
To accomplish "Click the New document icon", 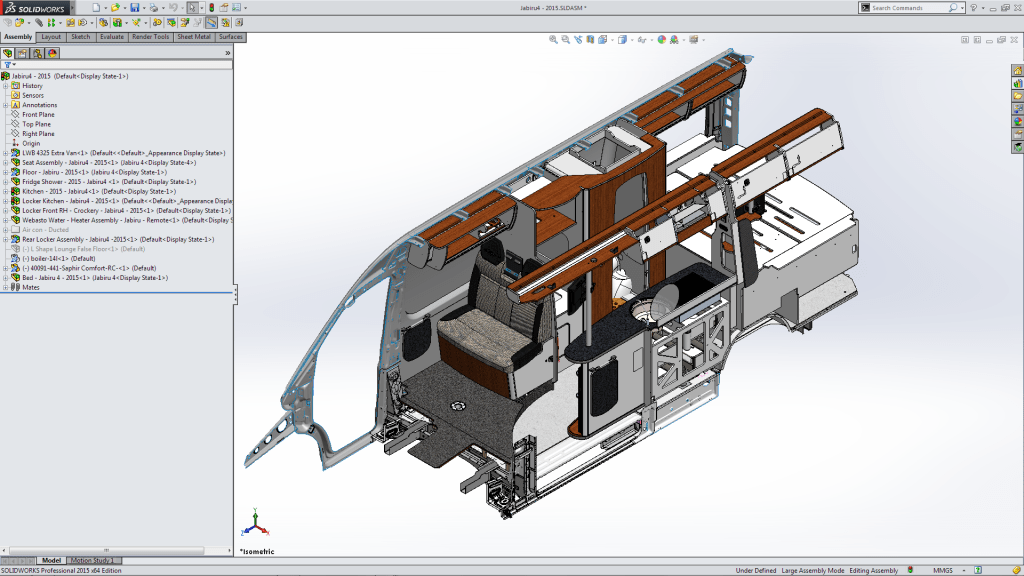I will click(96, 8).
